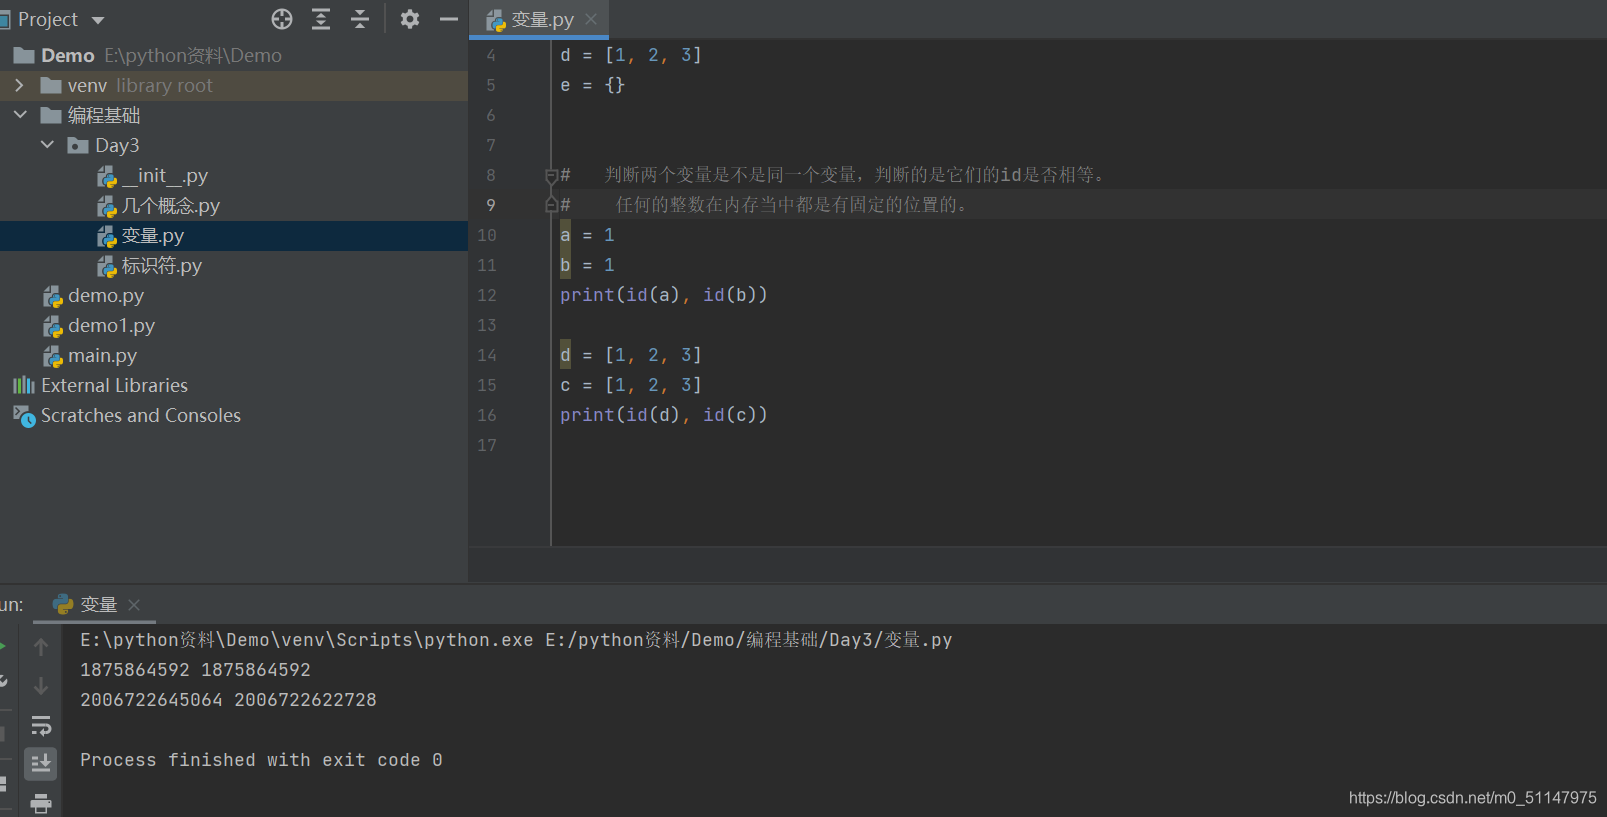Select the 变量 run tab

98,605
